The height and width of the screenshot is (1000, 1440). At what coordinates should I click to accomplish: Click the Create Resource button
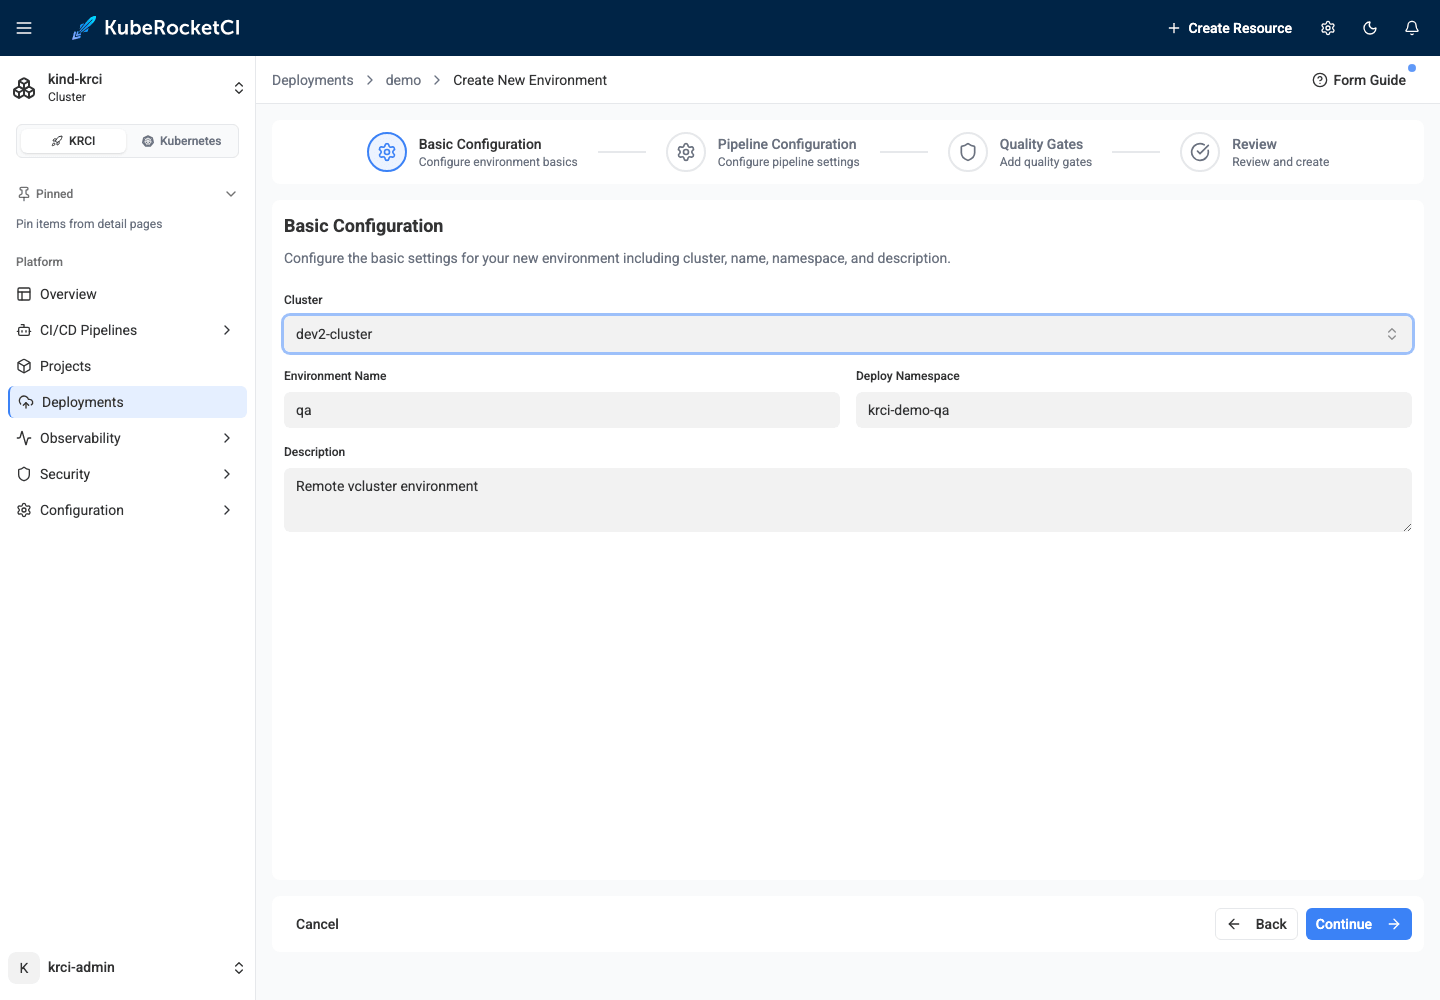click(x=1230, y=28)
